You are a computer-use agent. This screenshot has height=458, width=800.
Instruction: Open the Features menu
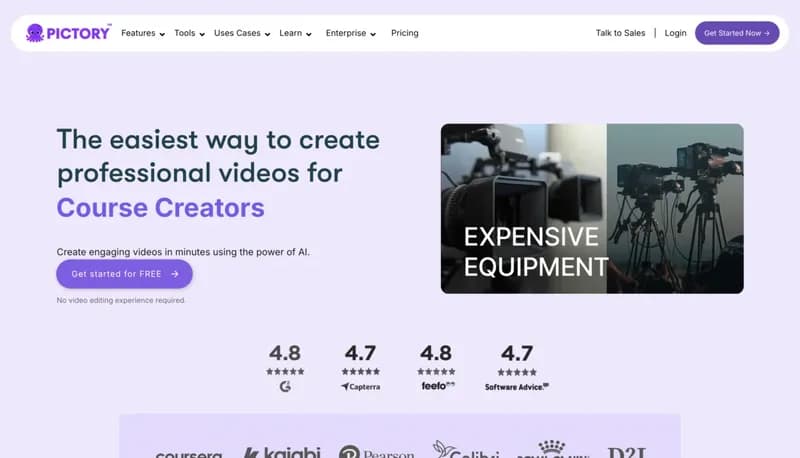coord(138,33)
